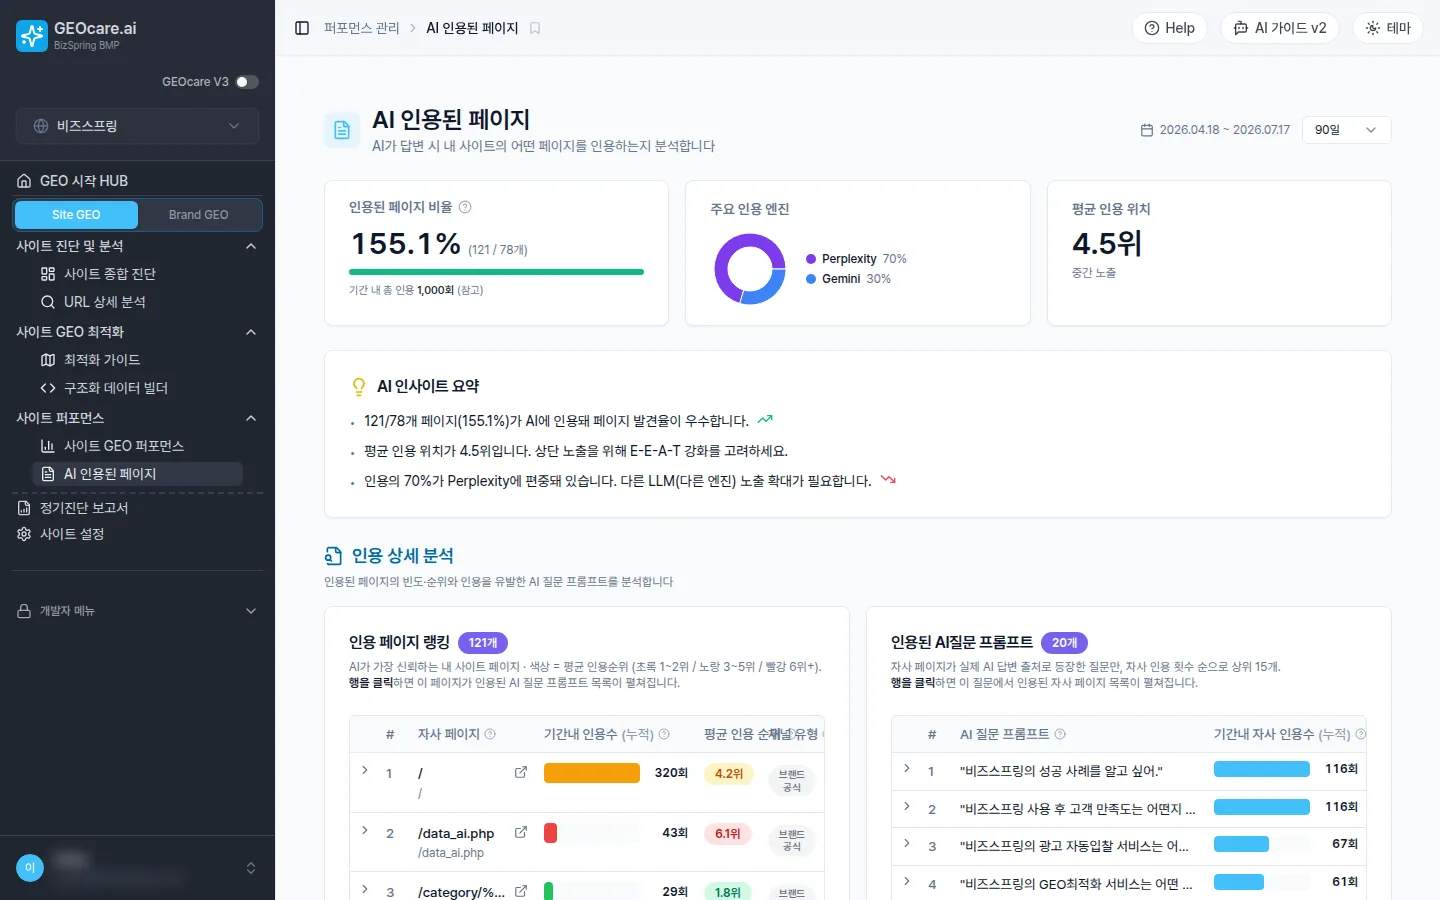
Task: Open 최적화 가이드 menu item
Action: tap(137, 360)
